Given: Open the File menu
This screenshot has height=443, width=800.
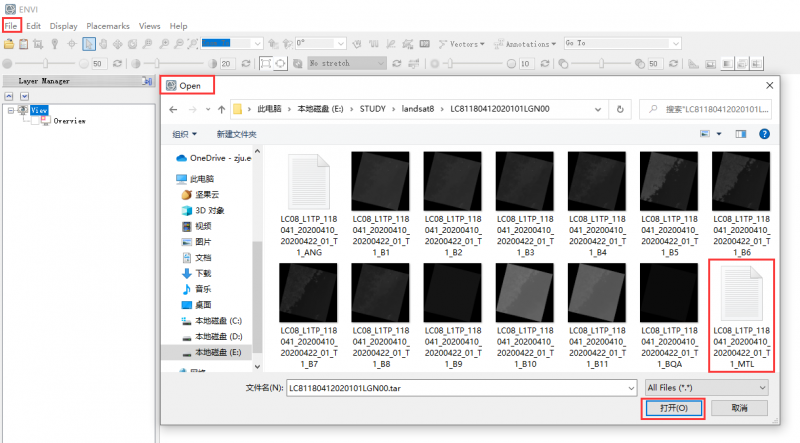Looking at the screenshot, I should [11, 25].
